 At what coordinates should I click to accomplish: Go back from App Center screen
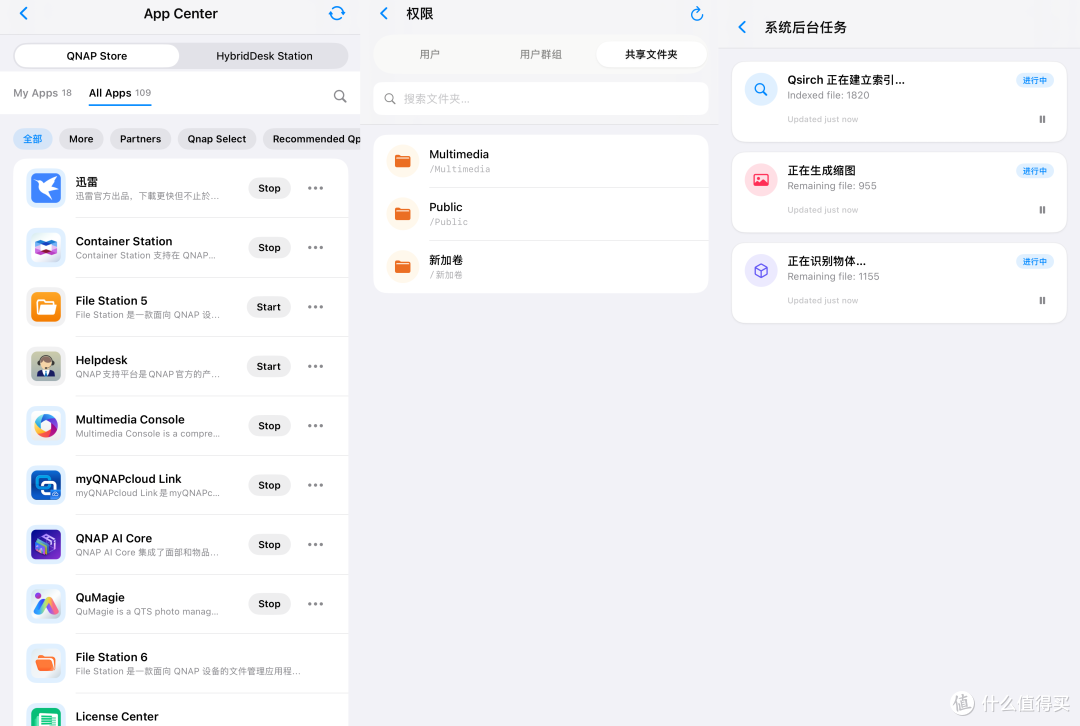(x=24, y=13)
